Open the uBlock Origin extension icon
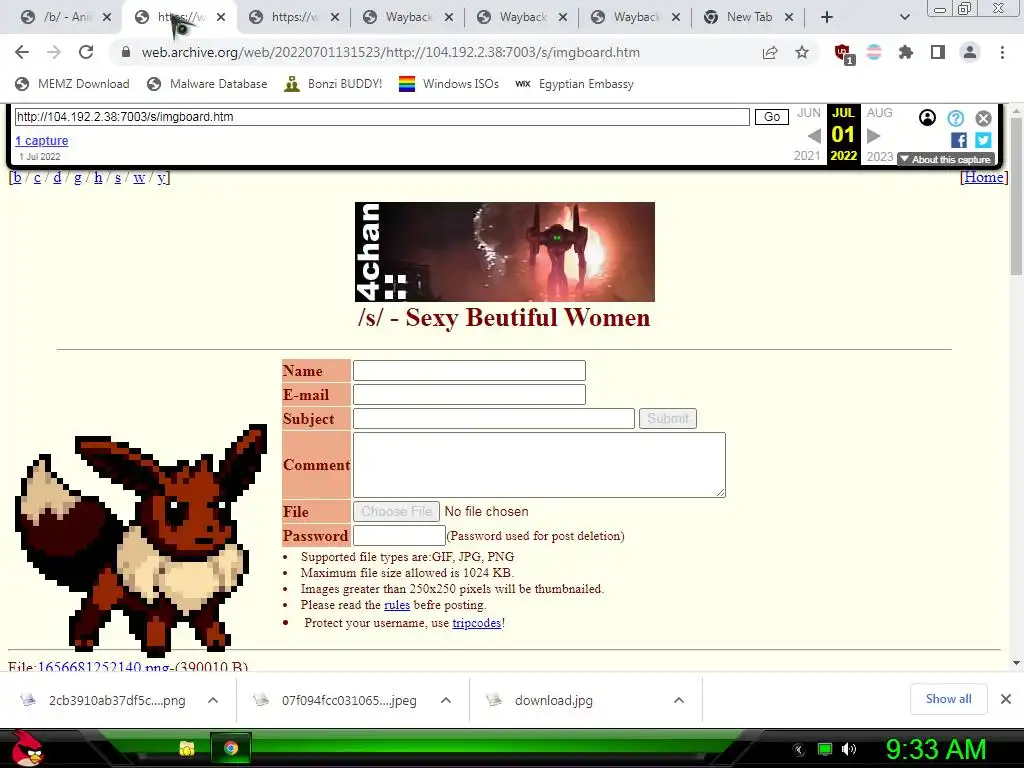This screenshot has height=768, width=1024. [x=843, y=53]
